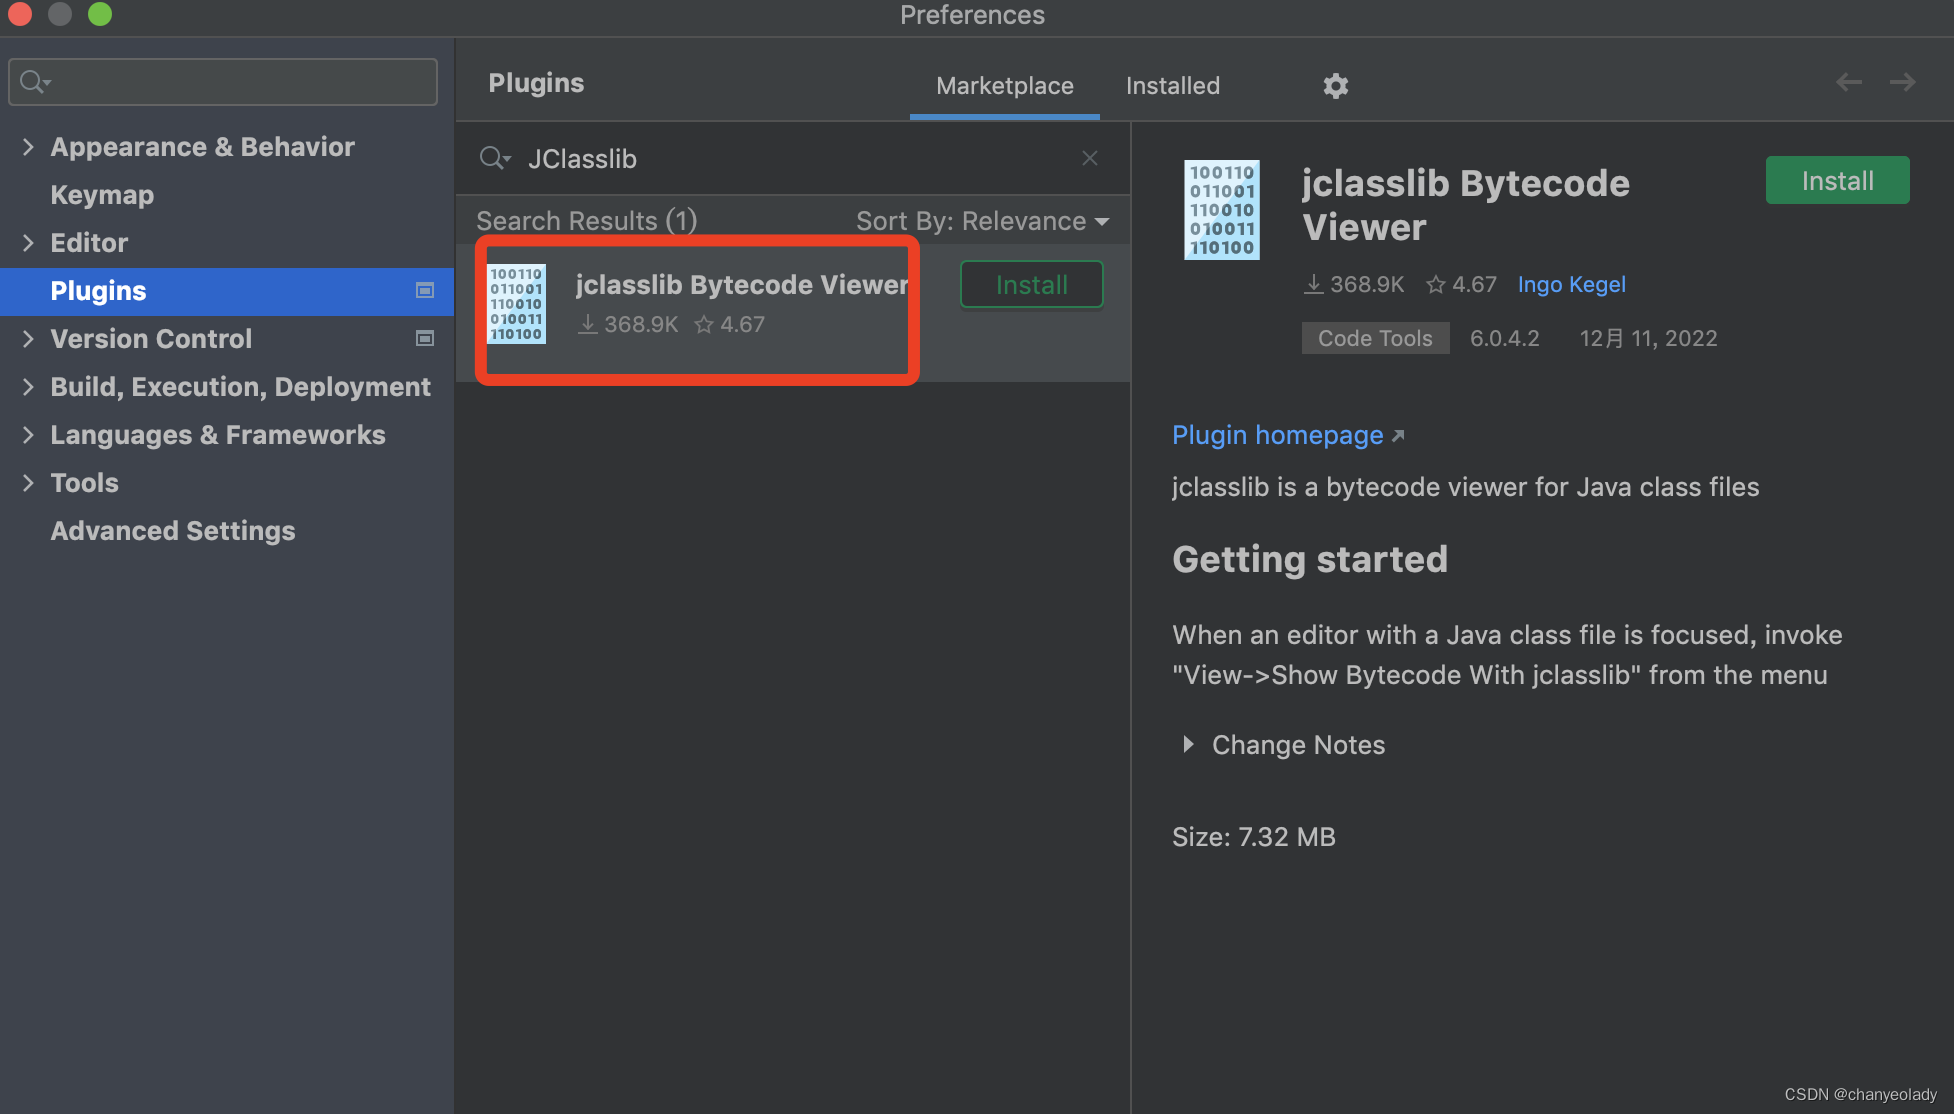Expand the Editor settings section
The image size is (1954, 1114).
28,243
